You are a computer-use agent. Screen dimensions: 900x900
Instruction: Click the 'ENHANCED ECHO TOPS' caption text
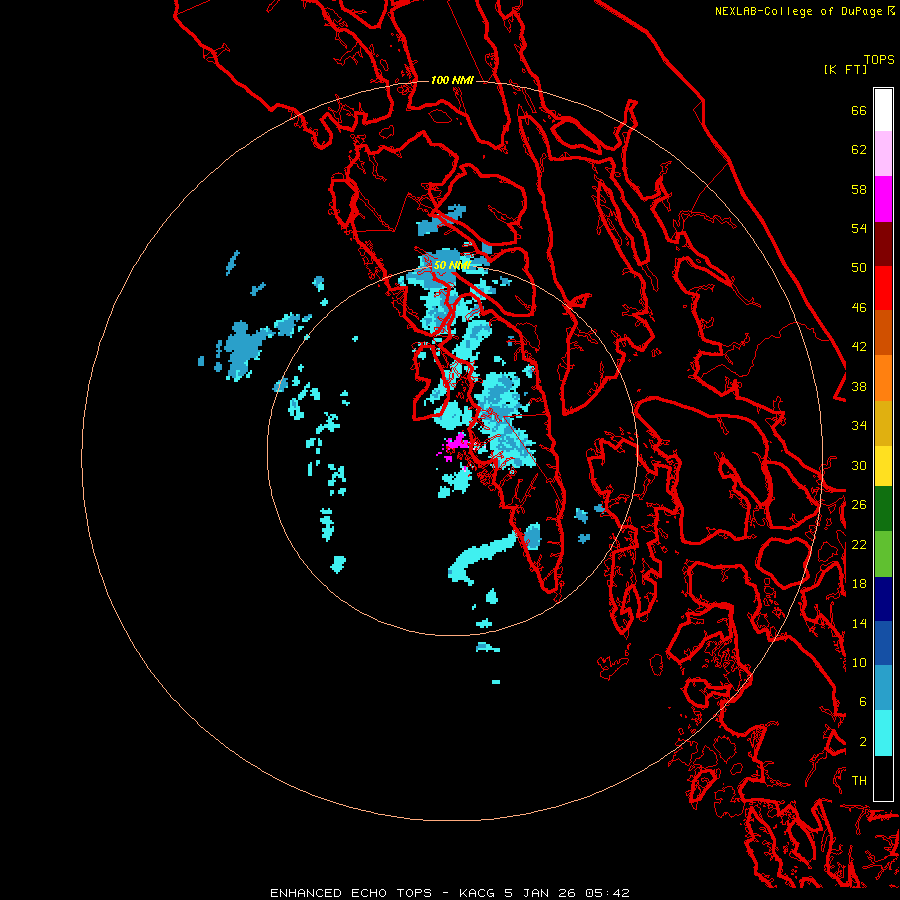(351, 893)
